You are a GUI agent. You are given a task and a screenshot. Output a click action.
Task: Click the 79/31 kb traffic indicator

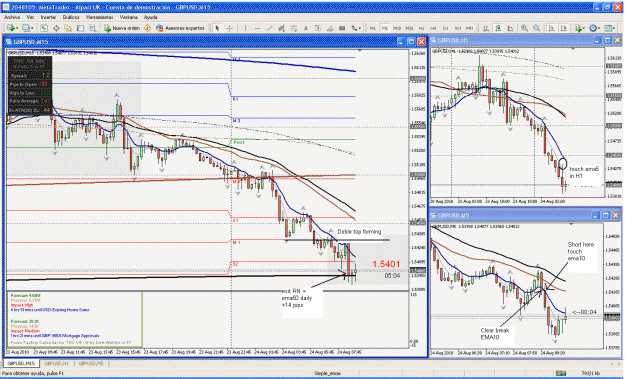point(591,373)
